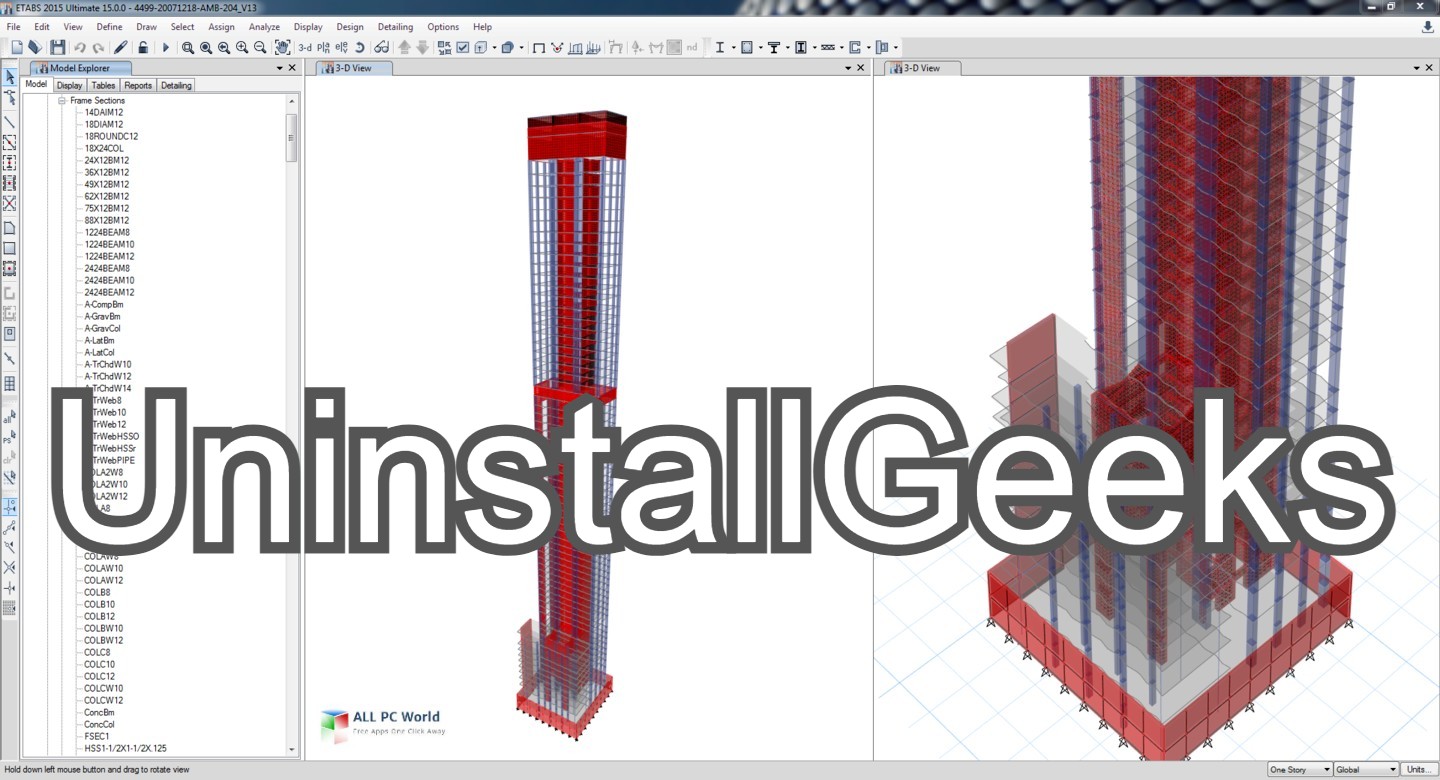Screen dimensions: 1440x780
Task: Open the Detailing tab in Model Explorer
Action: point(176,85)
